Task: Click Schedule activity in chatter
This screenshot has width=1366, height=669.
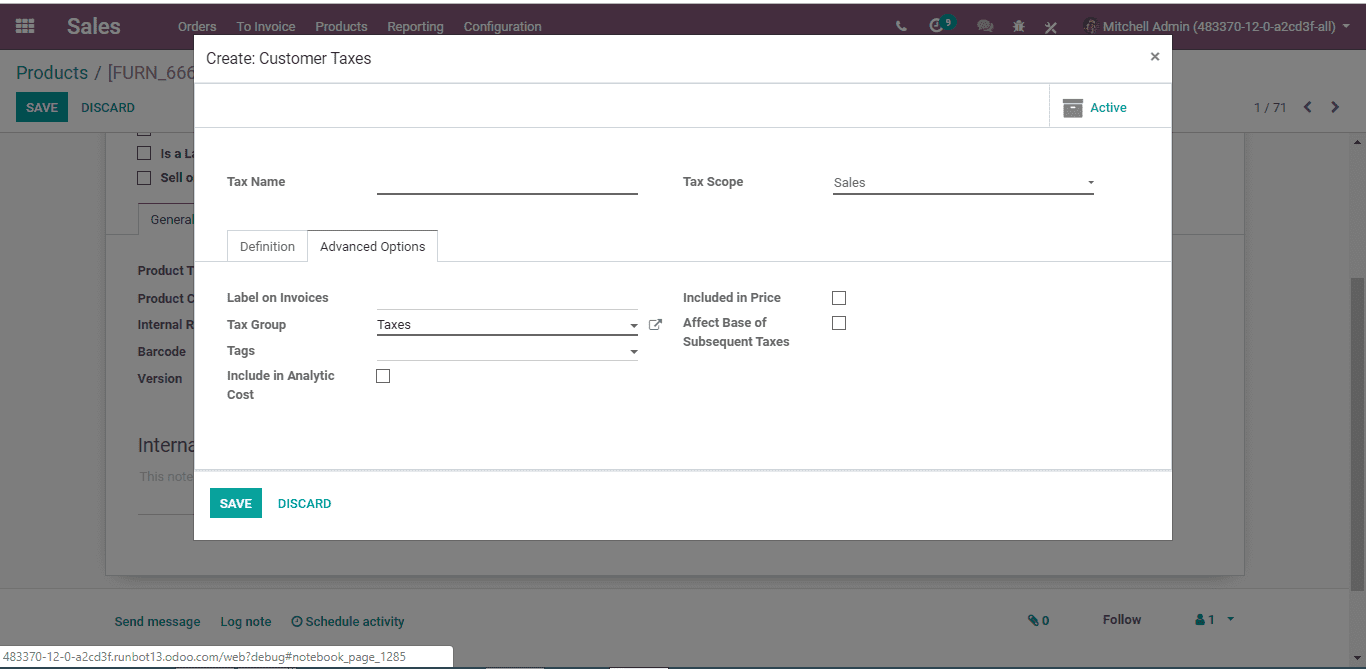Action: click(x=348, y=621)
